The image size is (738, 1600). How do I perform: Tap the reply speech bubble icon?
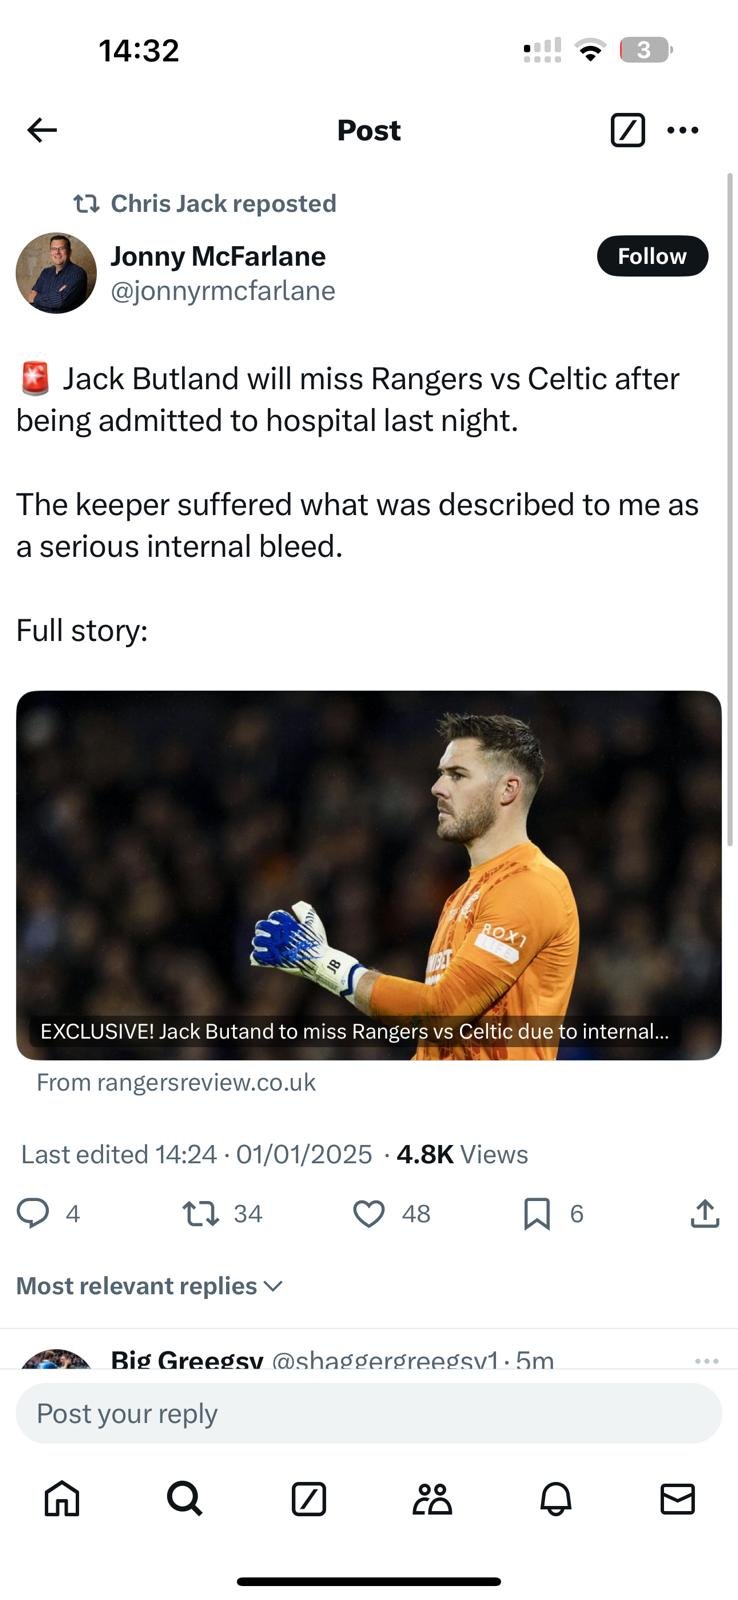coord(33,1213)
